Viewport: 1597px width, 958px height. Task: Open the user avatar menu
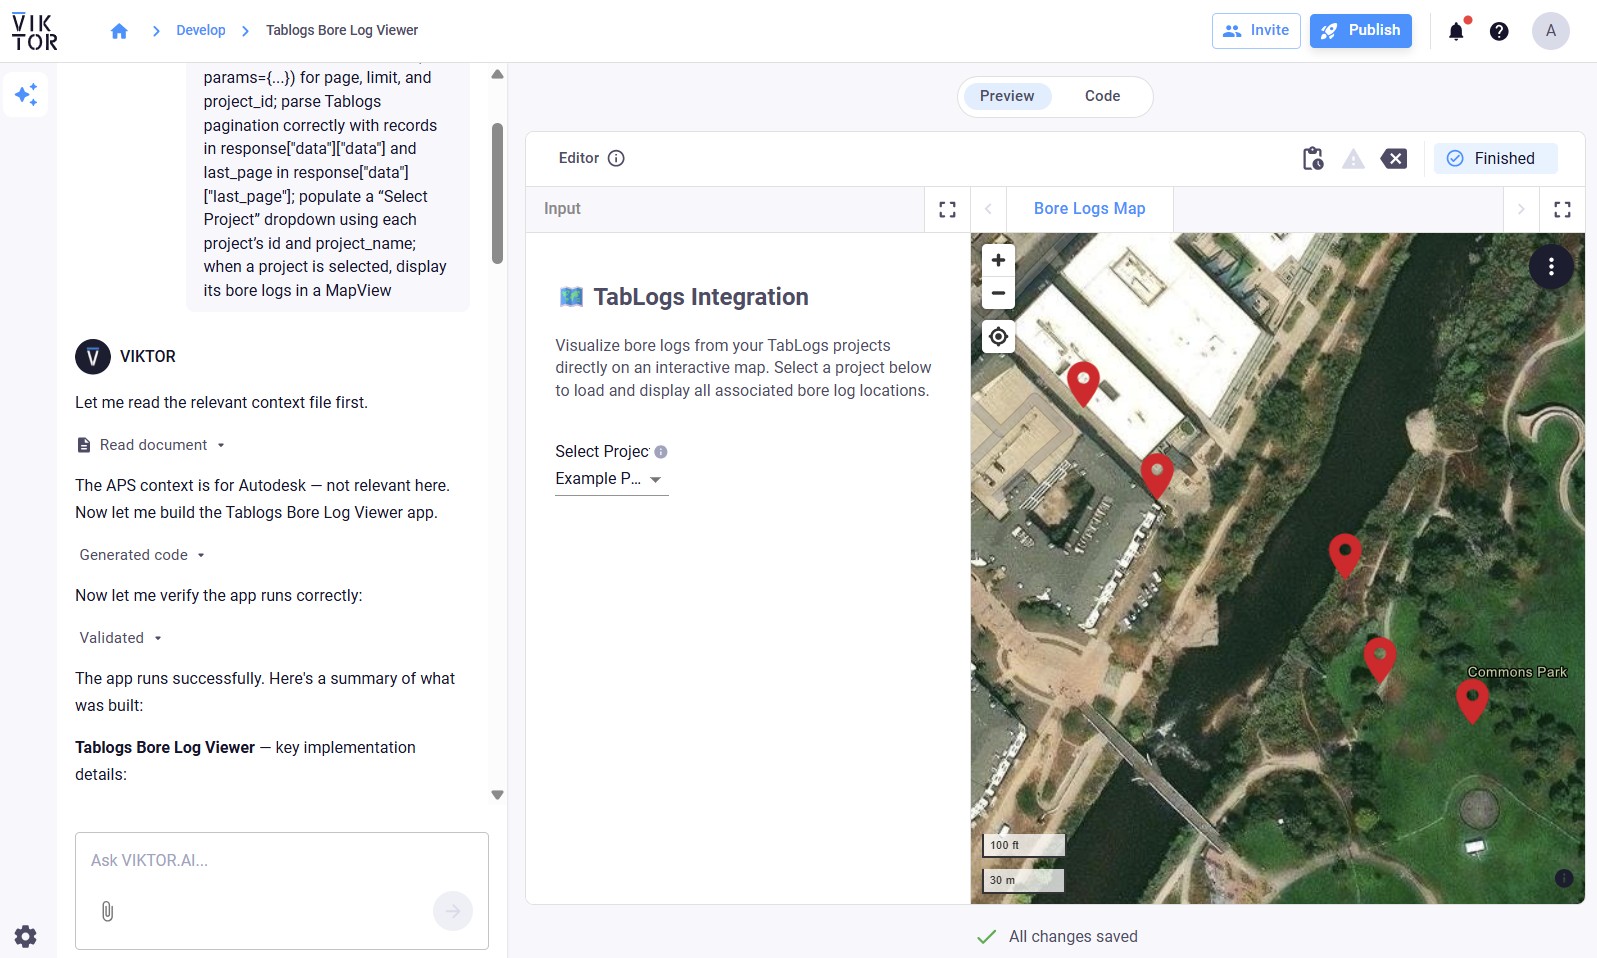click(x=1551, y=31)
